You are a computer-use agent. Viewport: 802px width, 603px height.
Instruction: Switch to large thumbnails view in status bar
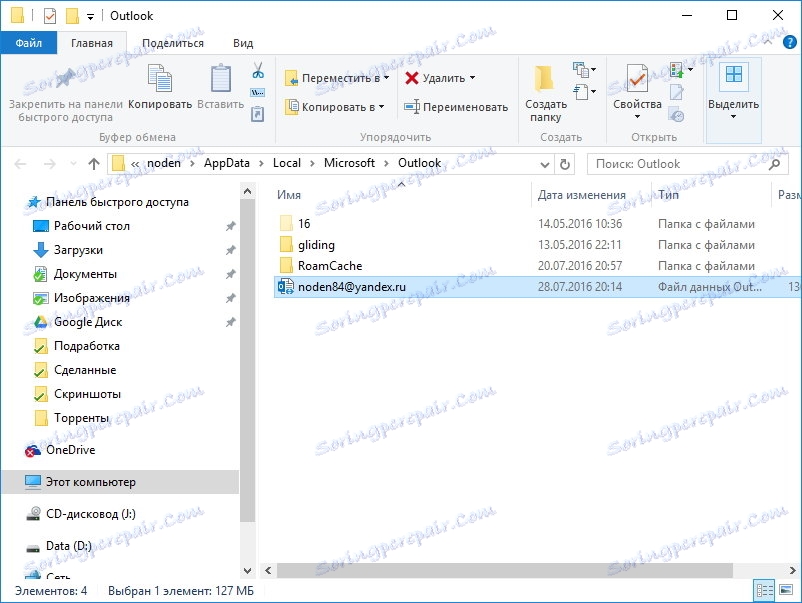[x=786, y=590]
